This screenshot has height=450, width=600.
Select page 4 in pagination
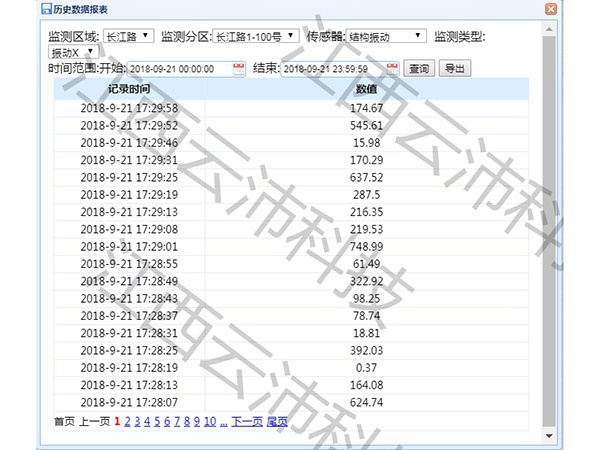(147, 422)
